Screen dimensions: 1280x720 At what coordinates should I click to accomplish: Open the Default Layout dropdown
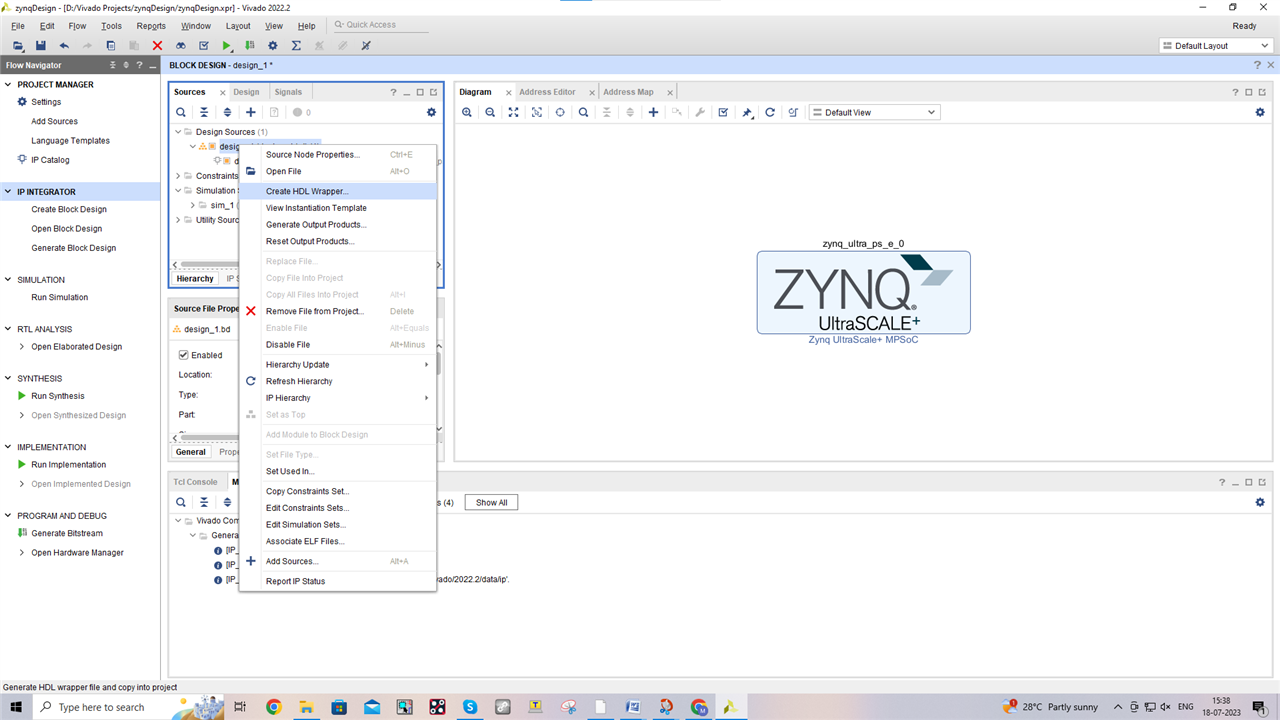1216,46
